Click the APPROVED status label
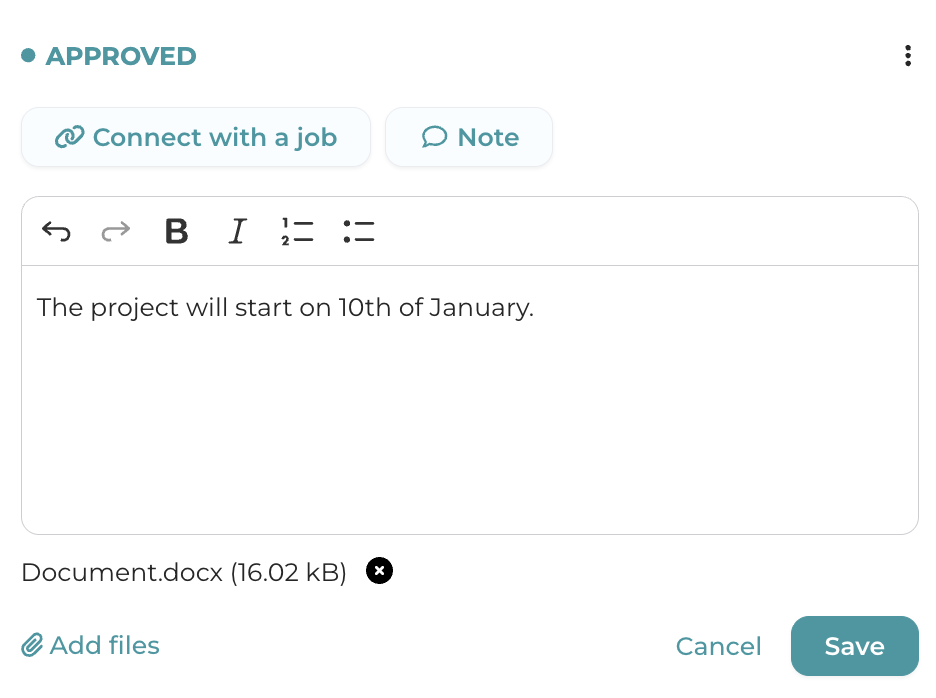936x698 pixels. coord(120,56)
